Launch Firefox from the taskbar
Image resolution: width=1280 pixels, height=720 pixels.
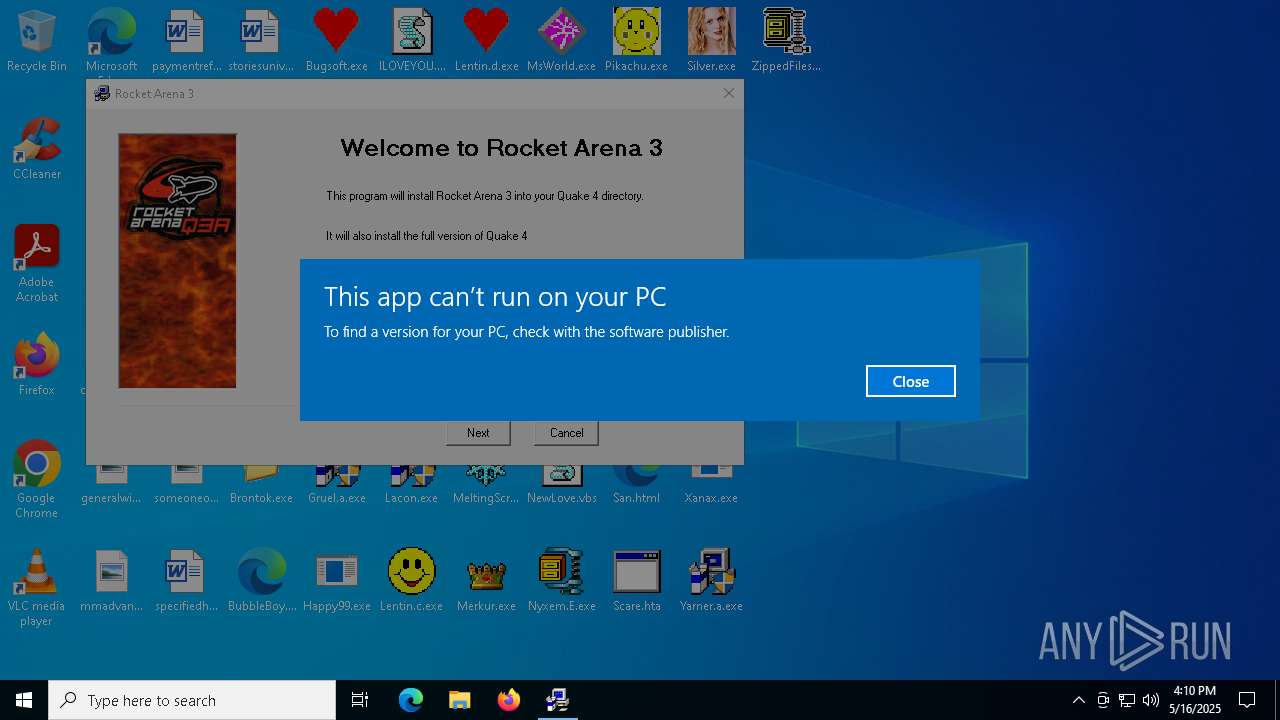[508, 700]
